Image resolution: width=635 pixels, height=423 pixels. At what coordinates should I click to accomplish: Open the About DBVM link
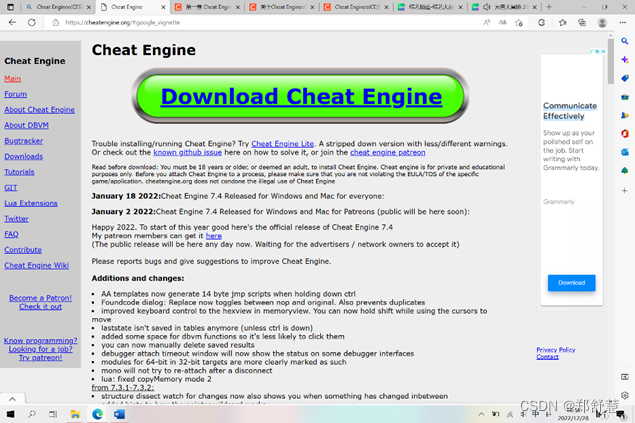(x=26, y=125)
